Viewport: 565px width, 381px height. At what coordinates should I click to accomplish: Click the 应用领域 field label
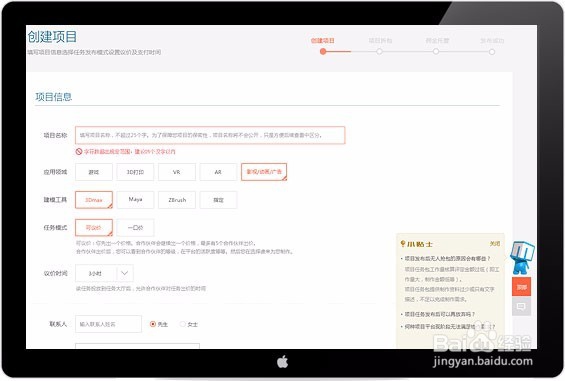point(55,172)
